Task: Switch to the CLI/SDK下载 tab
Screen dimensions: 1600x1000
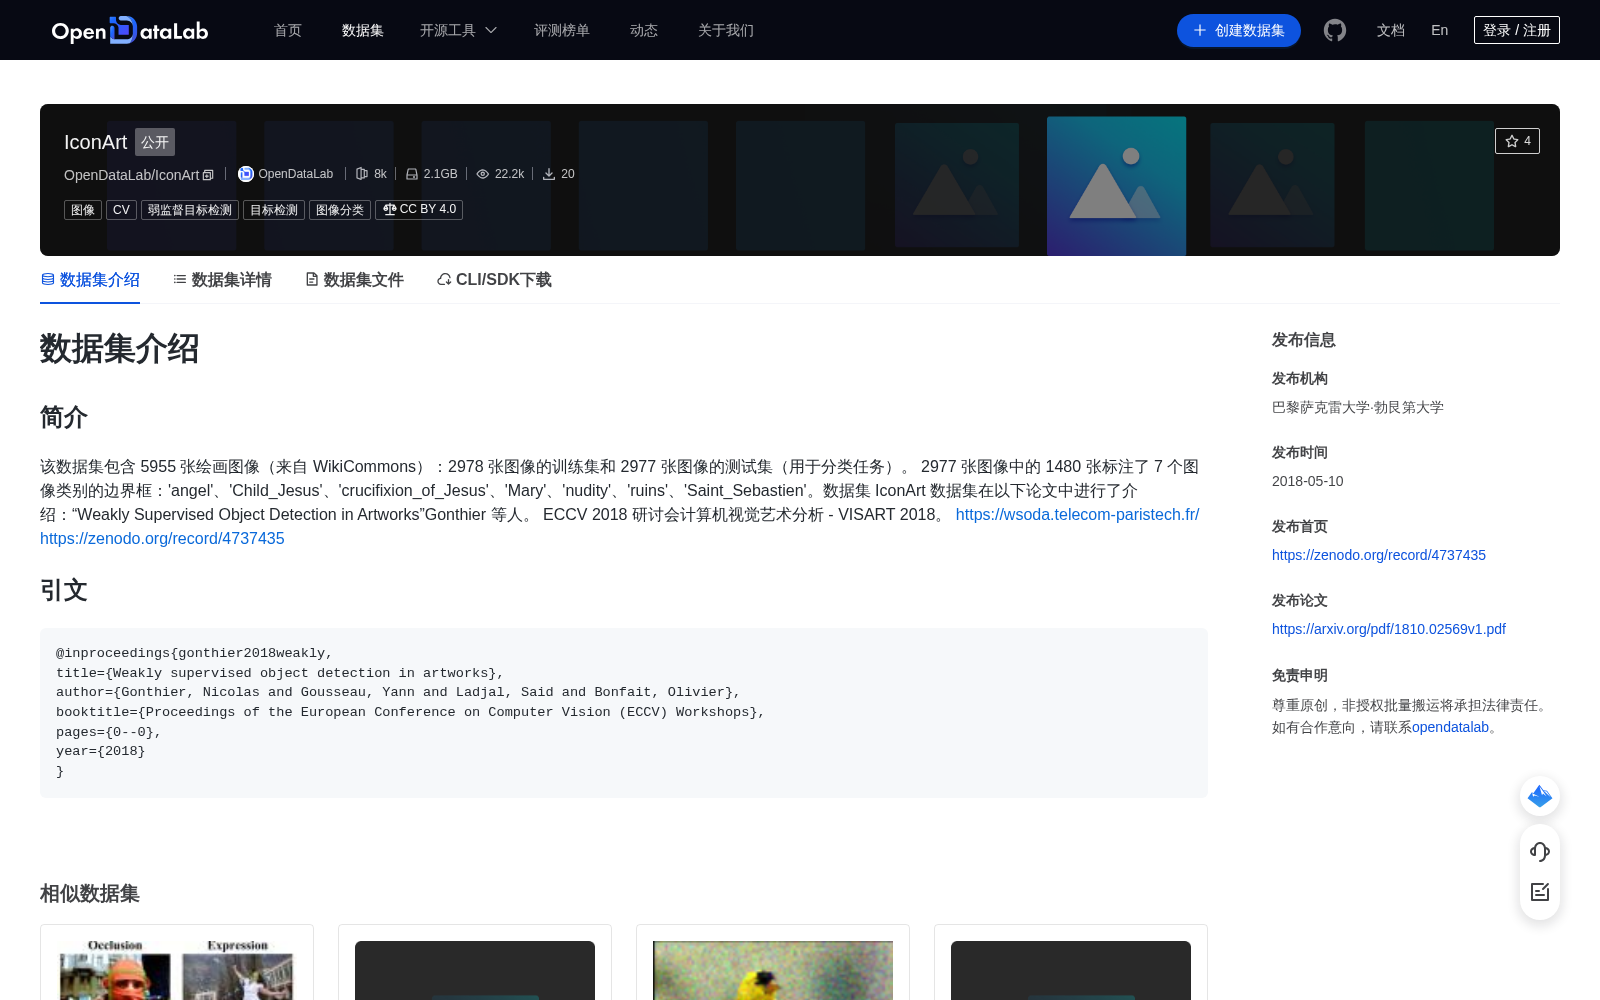Action: coord(494,280)
